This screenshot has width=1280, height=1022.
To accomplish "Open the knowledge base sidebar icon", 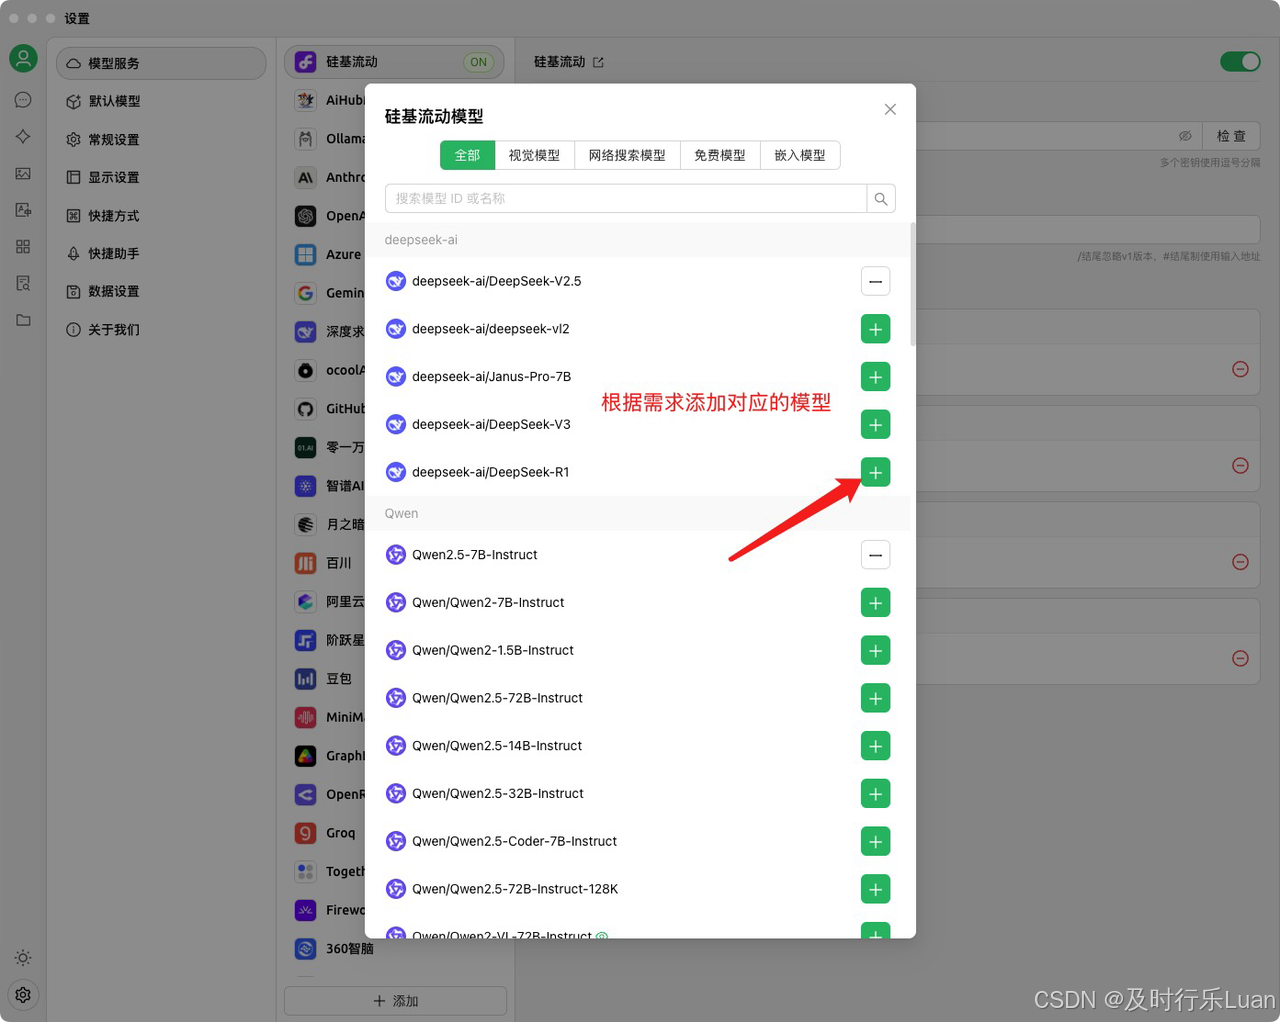I will 23,284.
